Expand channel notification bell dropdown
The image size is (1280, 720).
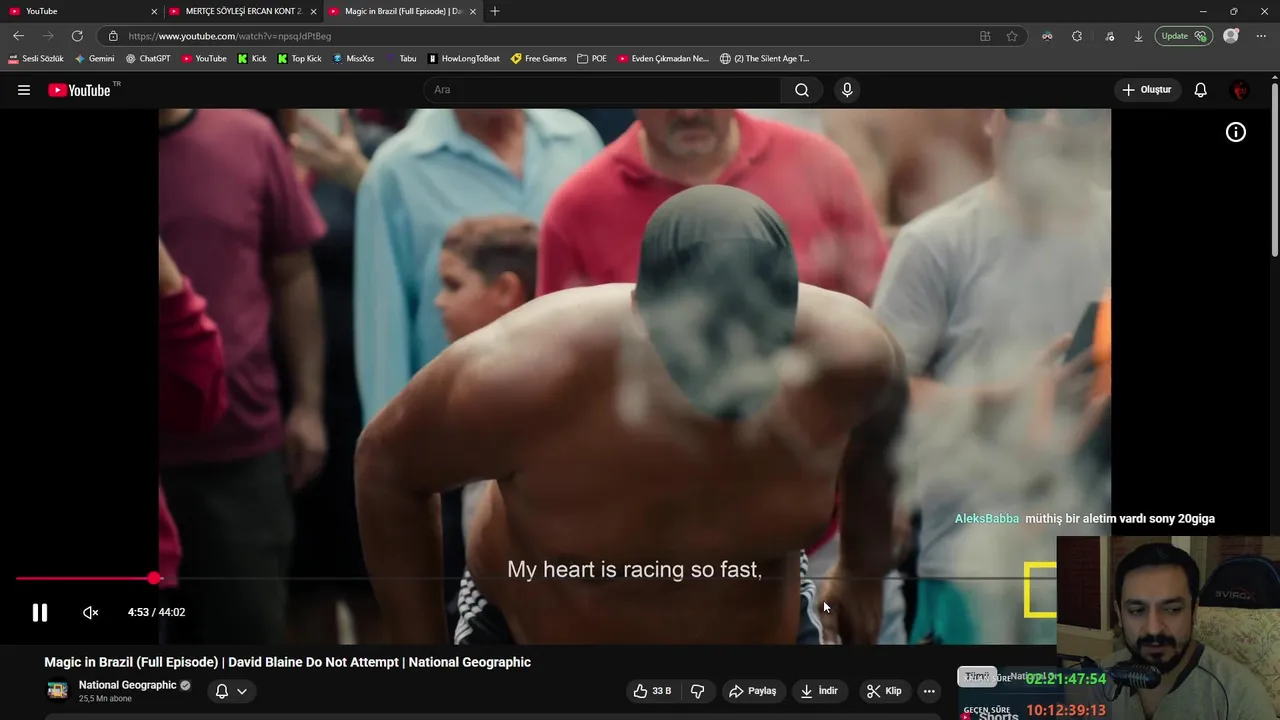click(x=231, y=691)
